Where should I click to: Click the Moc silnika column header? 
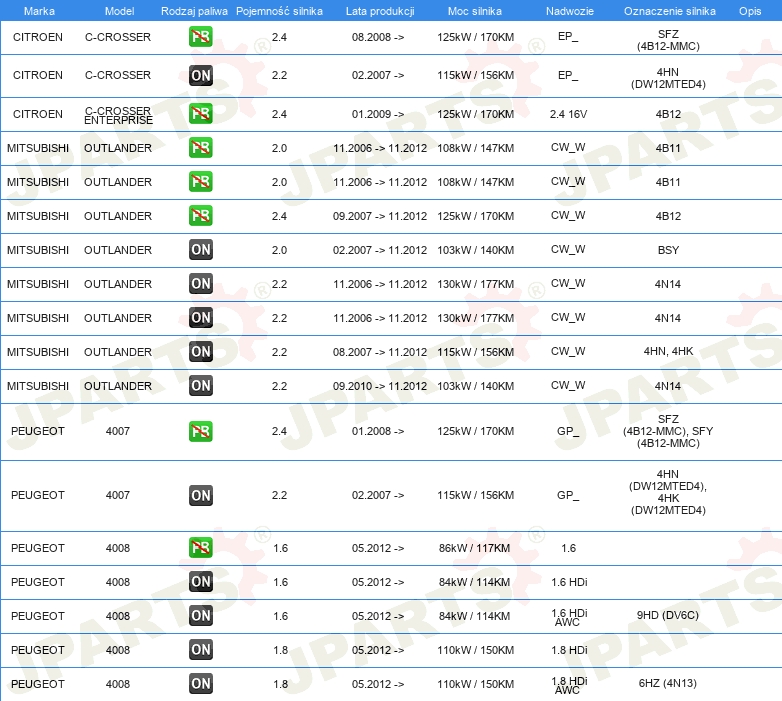coord(475,10)
